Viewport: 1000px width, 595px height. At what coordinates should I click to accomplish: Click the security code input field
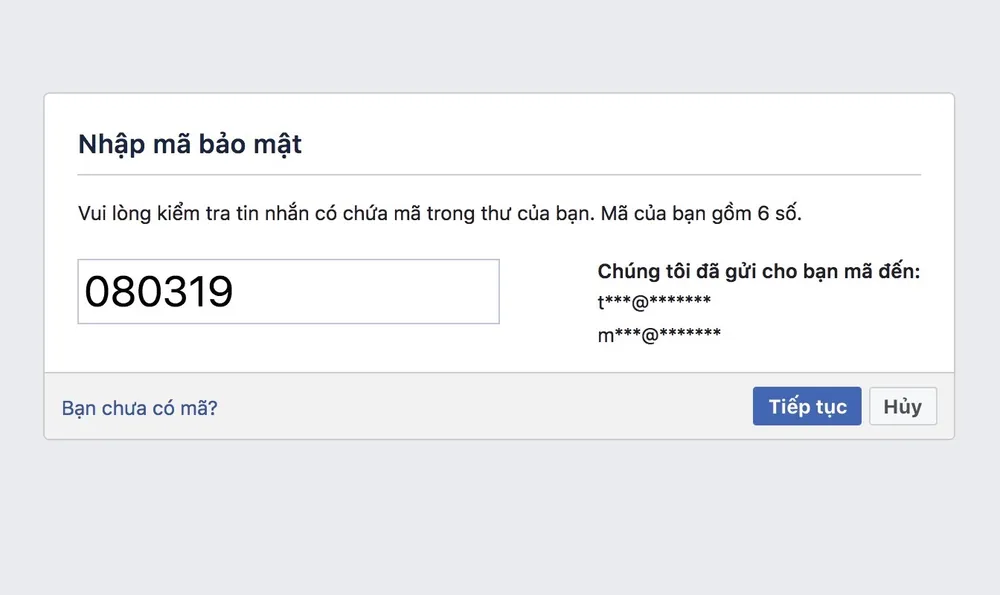288,291
